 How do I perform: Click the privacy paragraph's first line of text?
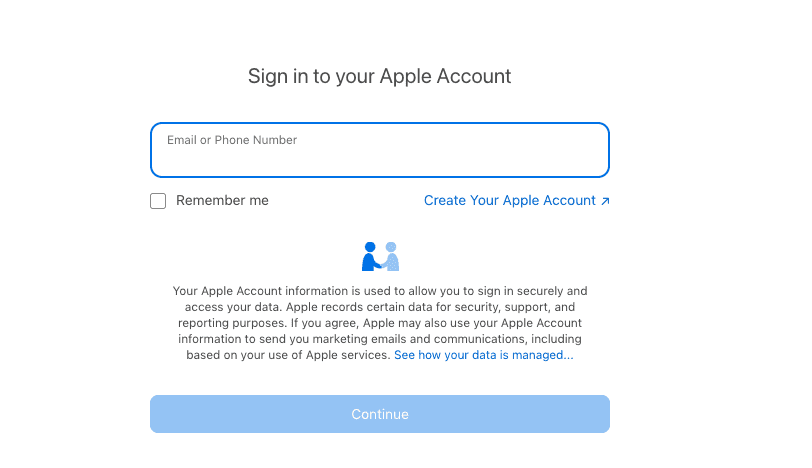(379, 291)
